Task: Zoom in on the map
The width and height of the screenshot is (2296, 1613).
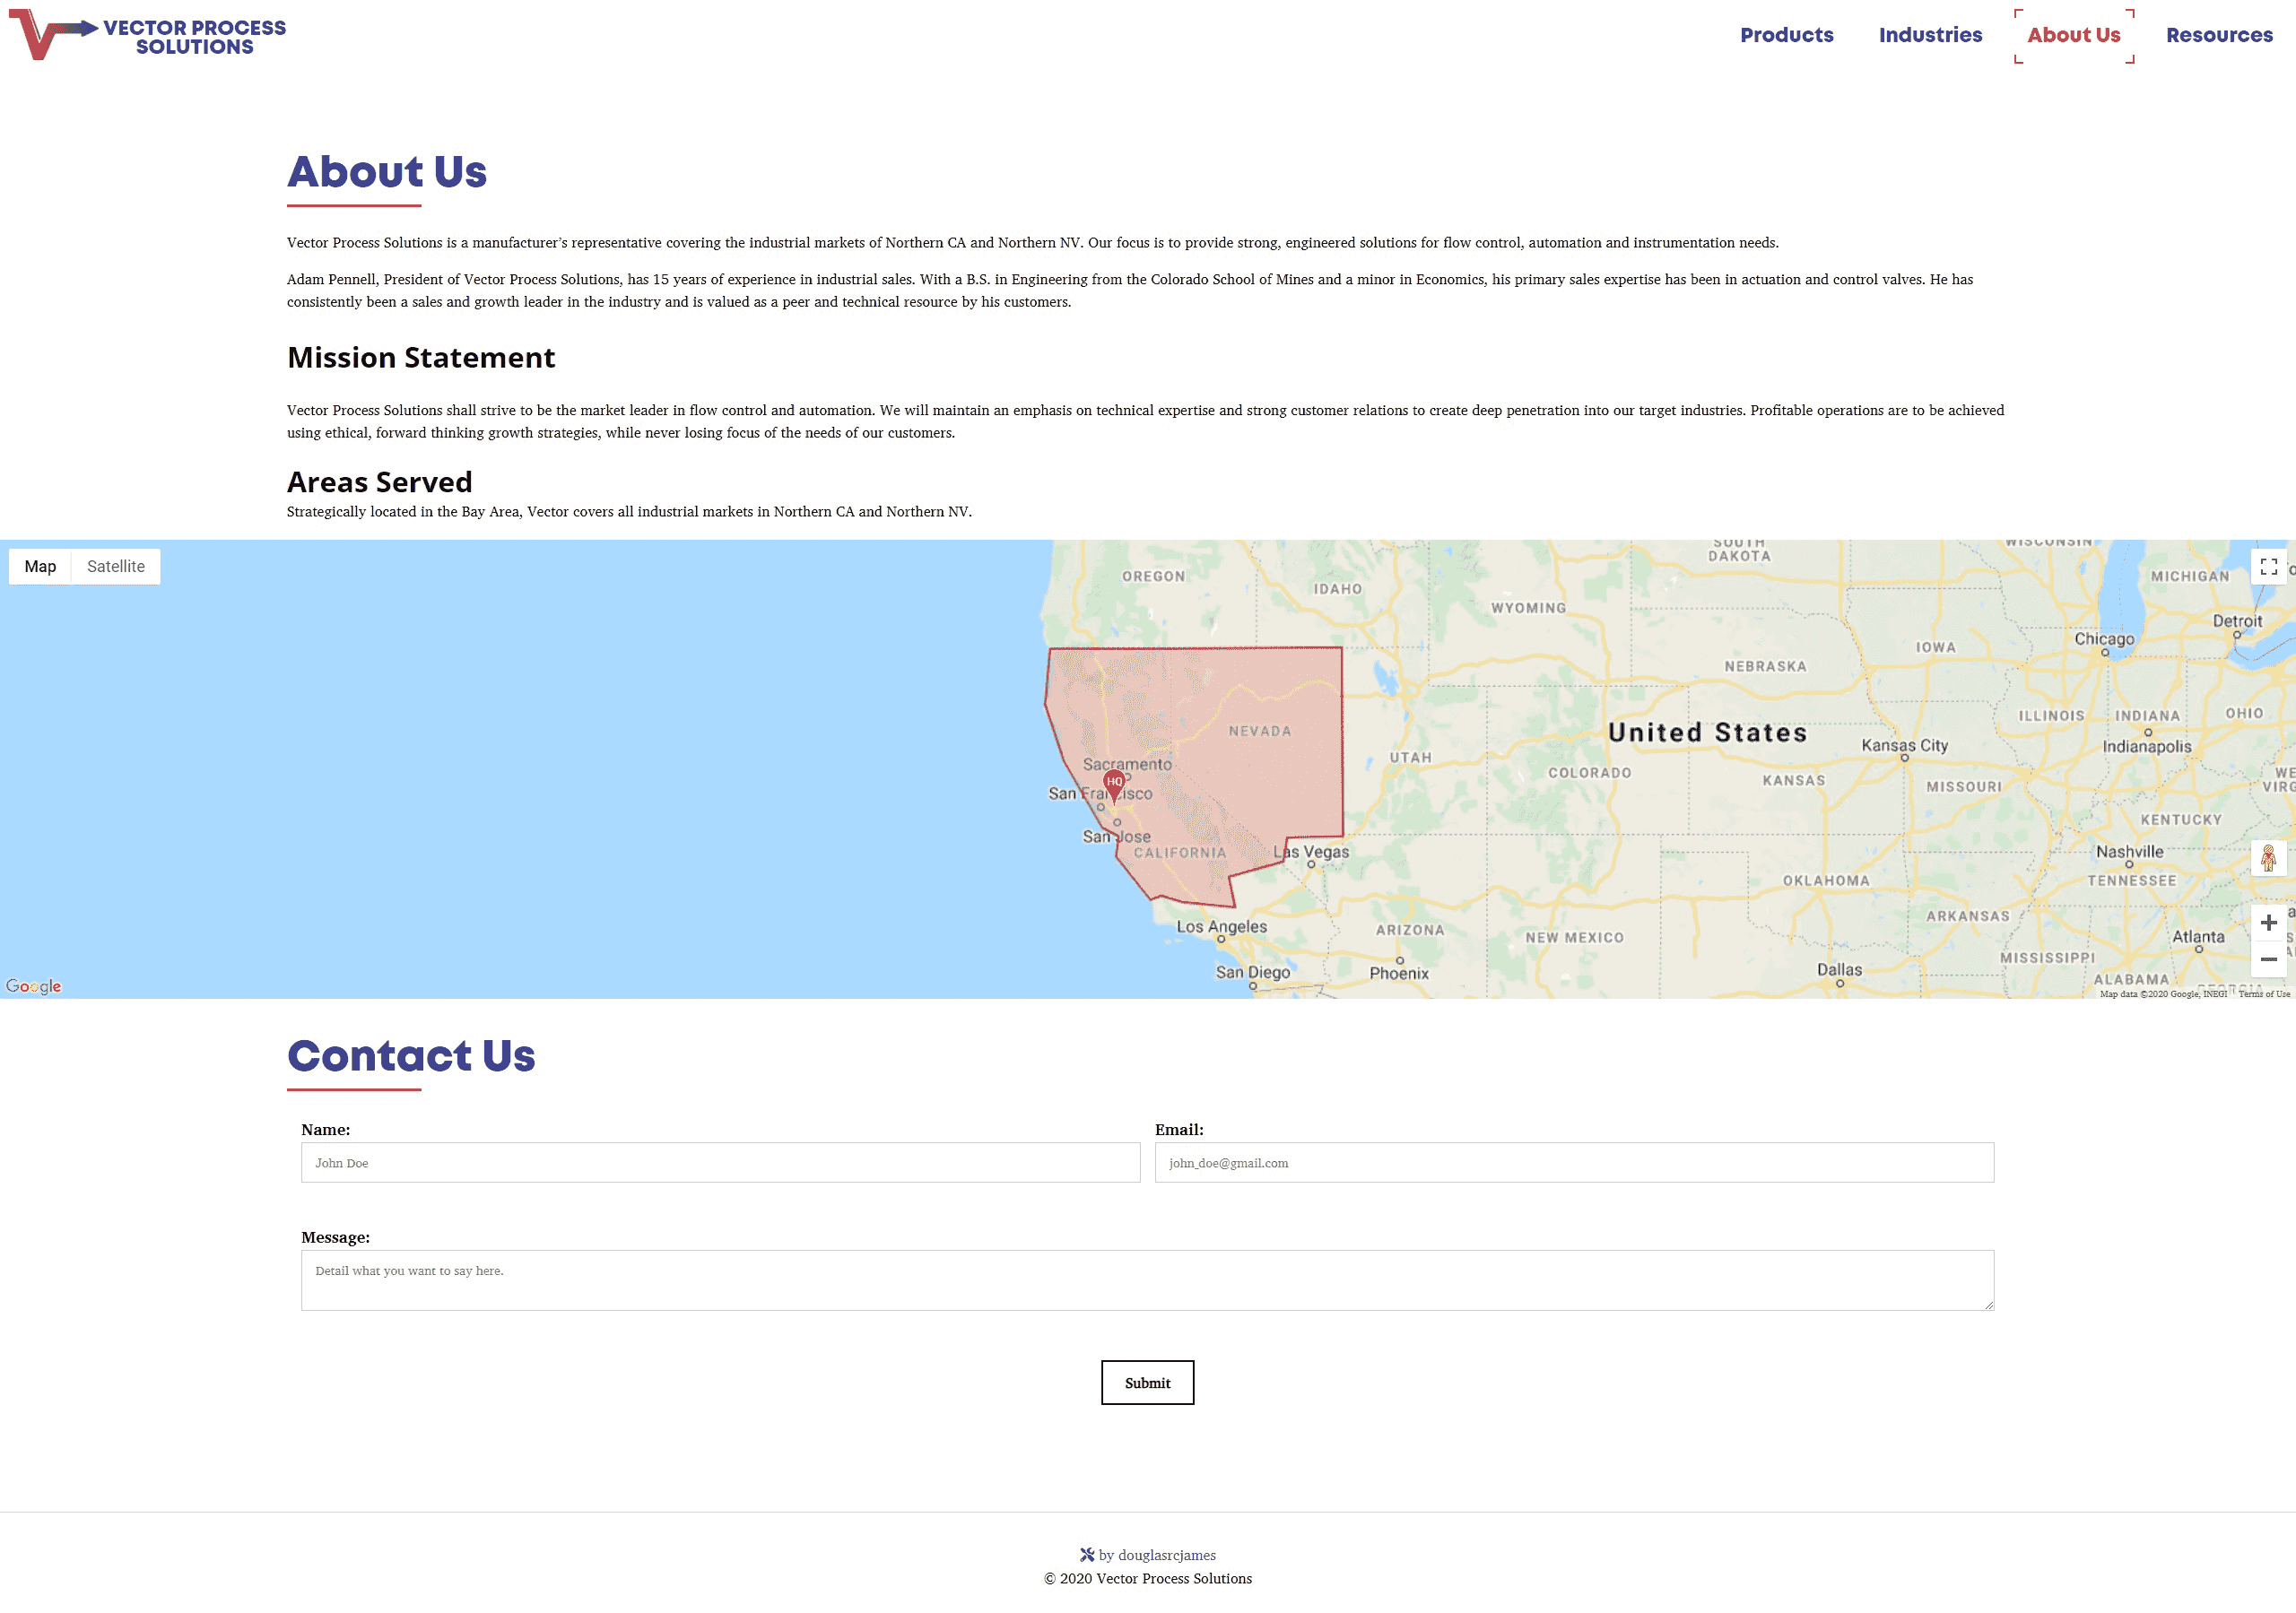Action: tap(2268, 922)
